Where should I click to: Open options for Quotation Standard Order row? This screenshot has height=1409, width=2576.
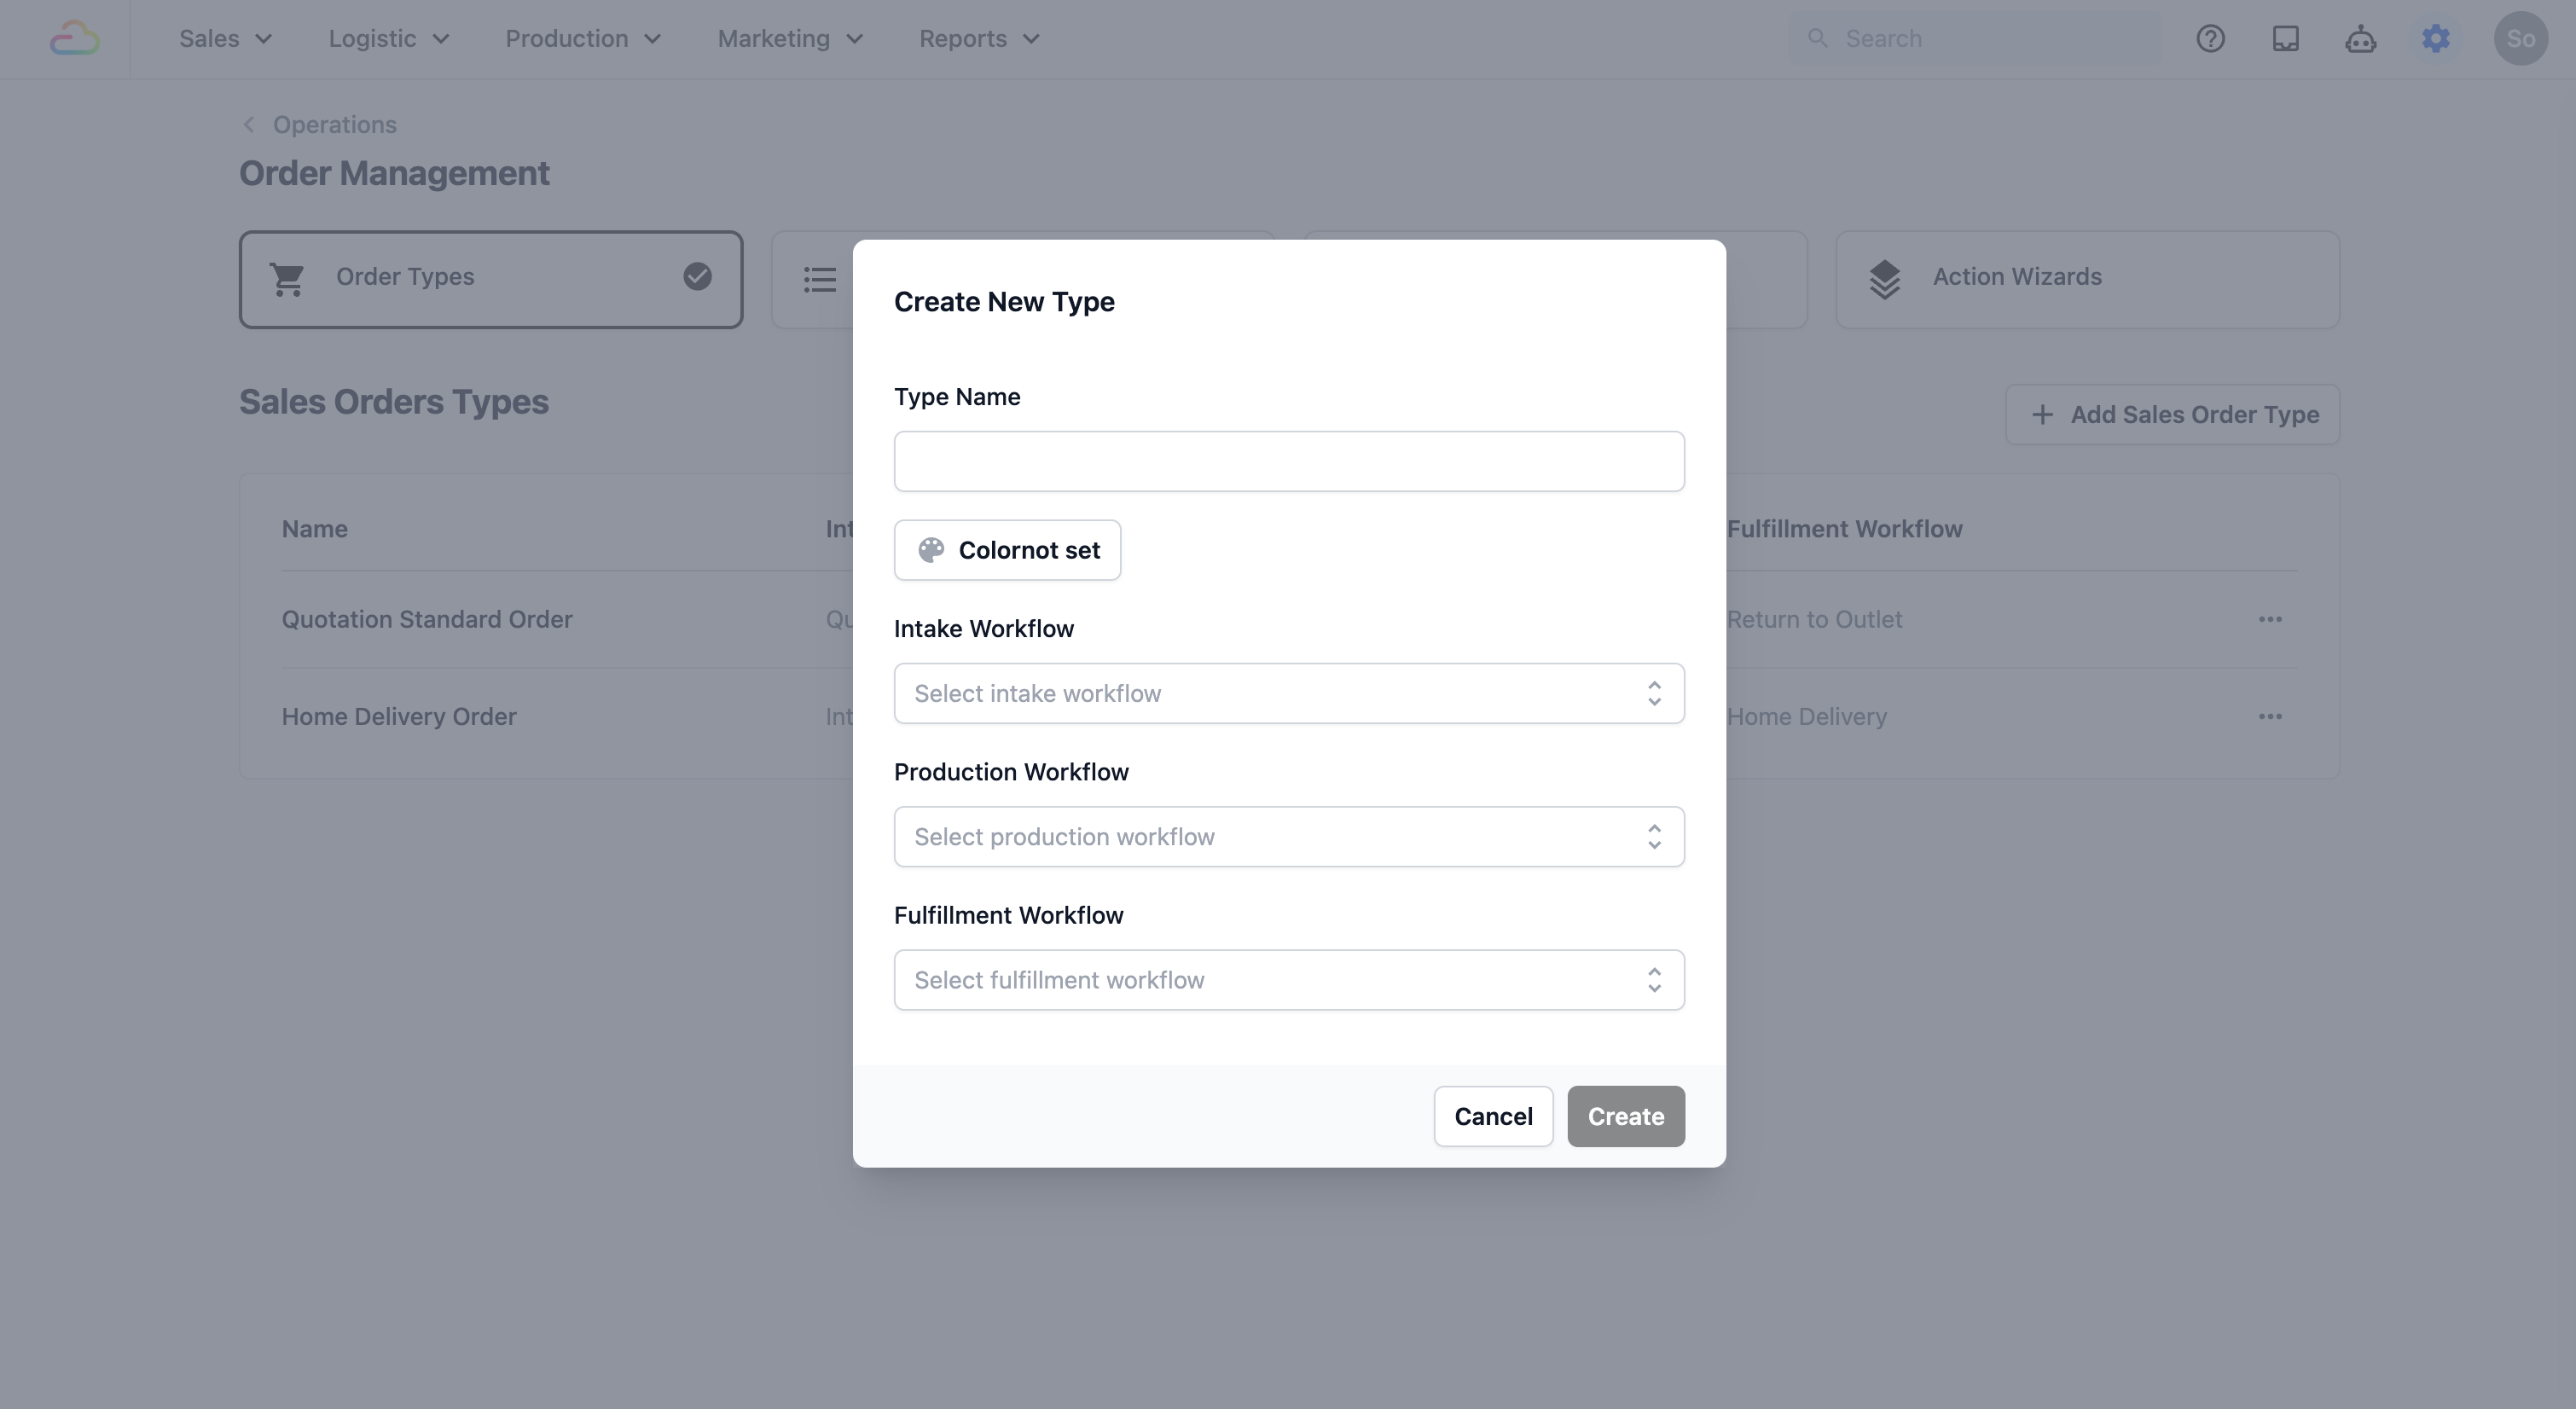[x=2270, y=620]
